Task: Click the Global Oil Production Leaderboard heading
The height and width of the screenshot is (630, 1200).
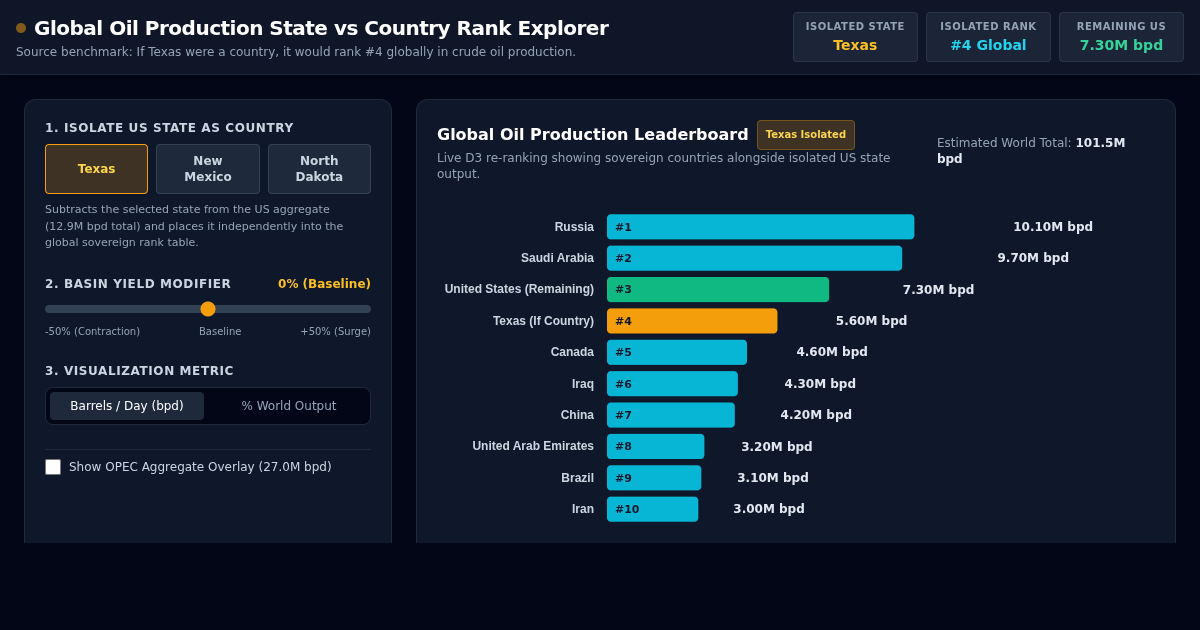Action: pyautogui.click(x=593, y=134)
